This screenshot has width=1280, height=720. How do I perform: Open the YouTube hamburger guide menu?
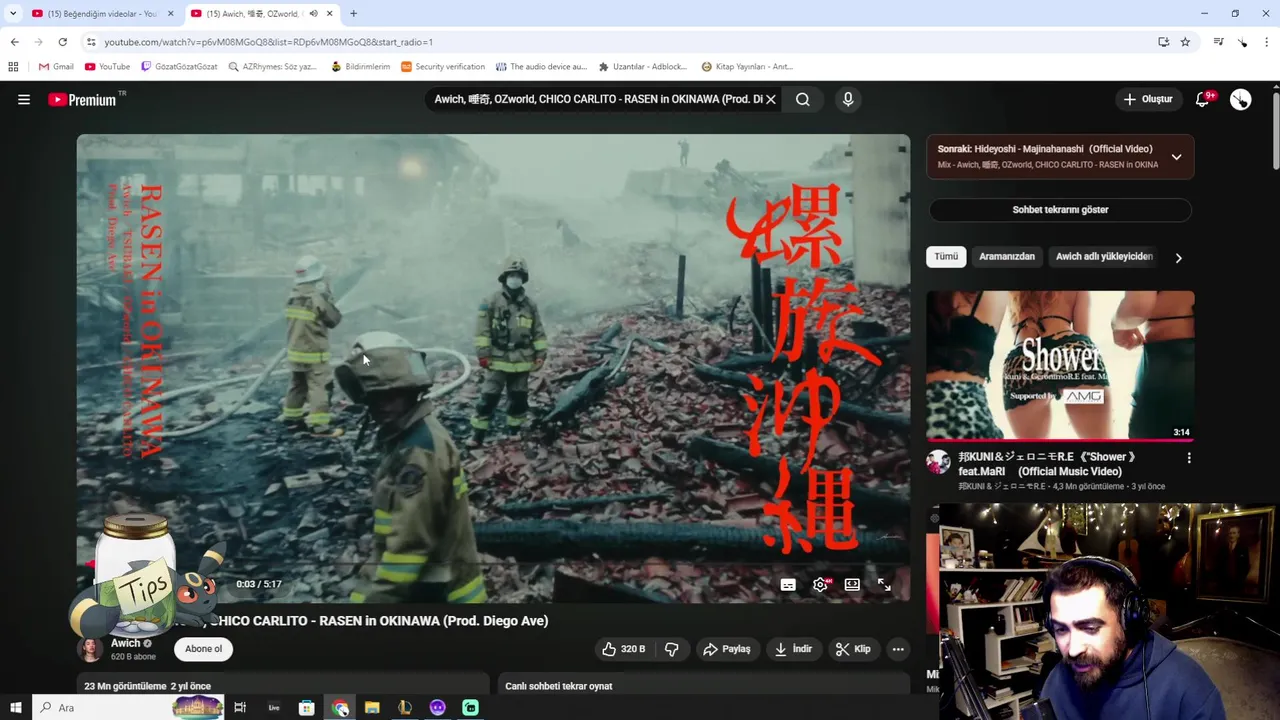click(24, 99)
